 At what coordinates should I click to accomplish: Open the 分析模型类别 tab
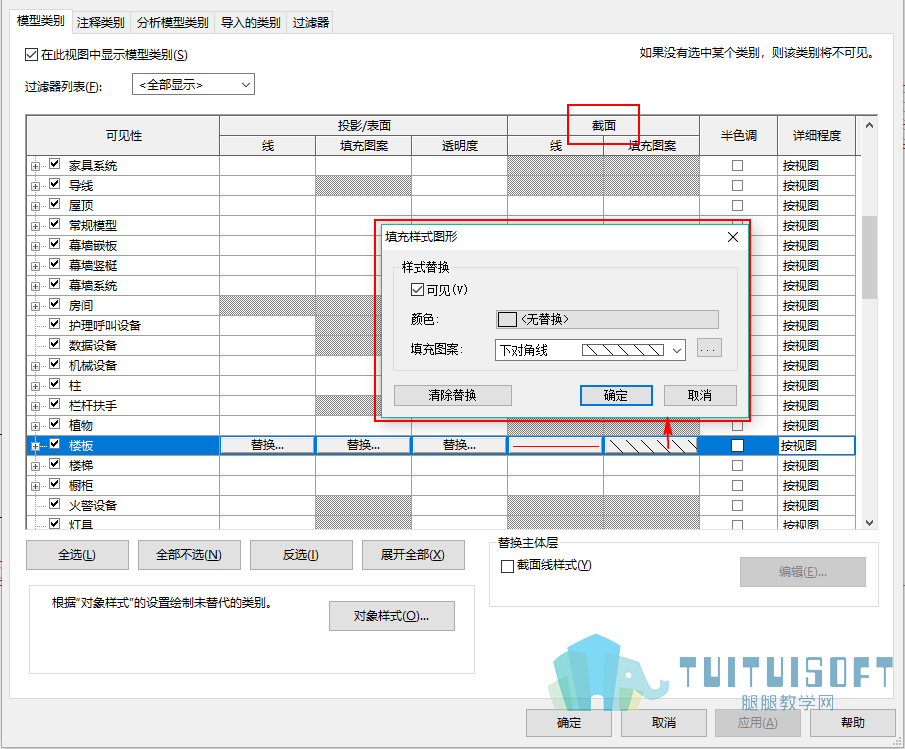click(173, 23)
